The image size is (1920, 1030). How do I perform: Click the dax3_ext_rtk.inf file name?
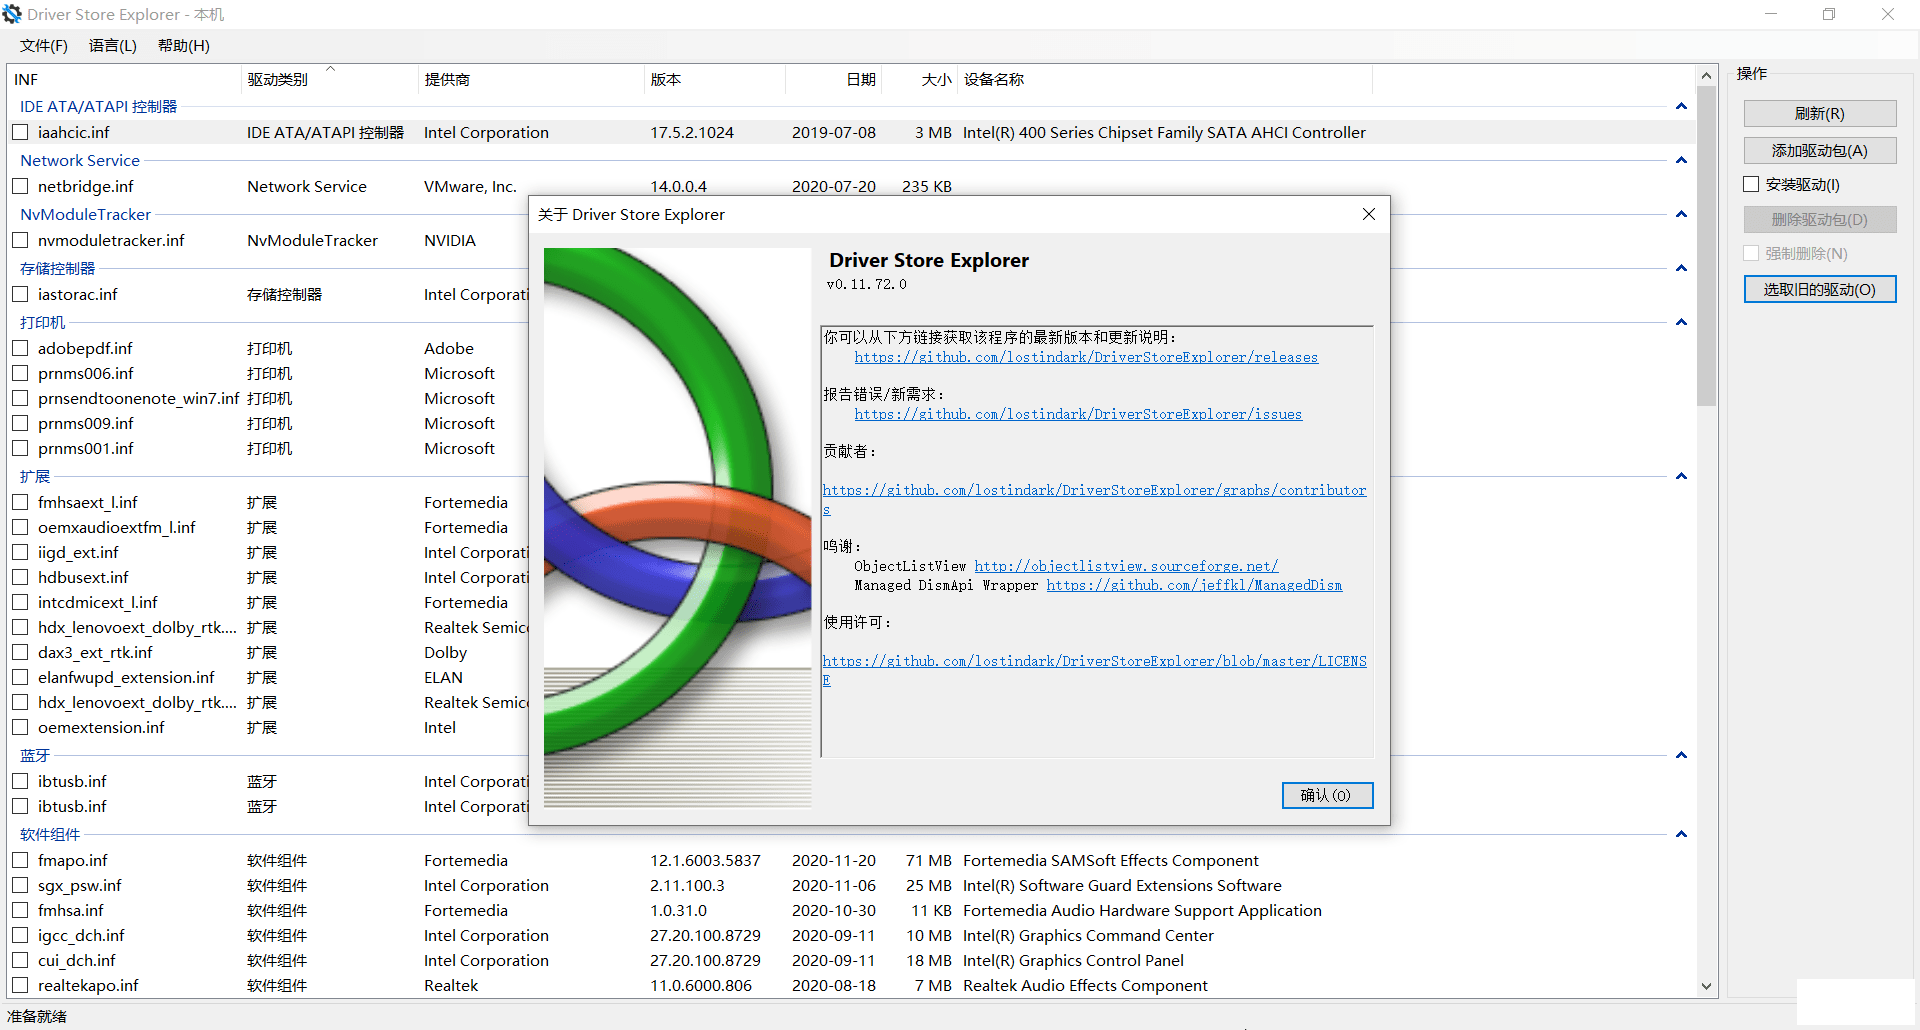(x=95, y=652)
